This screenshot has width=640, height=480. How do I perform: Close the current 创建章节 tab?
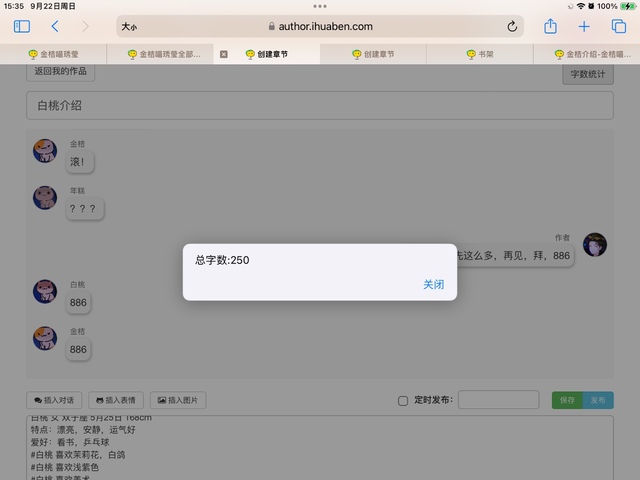(223, 54)
